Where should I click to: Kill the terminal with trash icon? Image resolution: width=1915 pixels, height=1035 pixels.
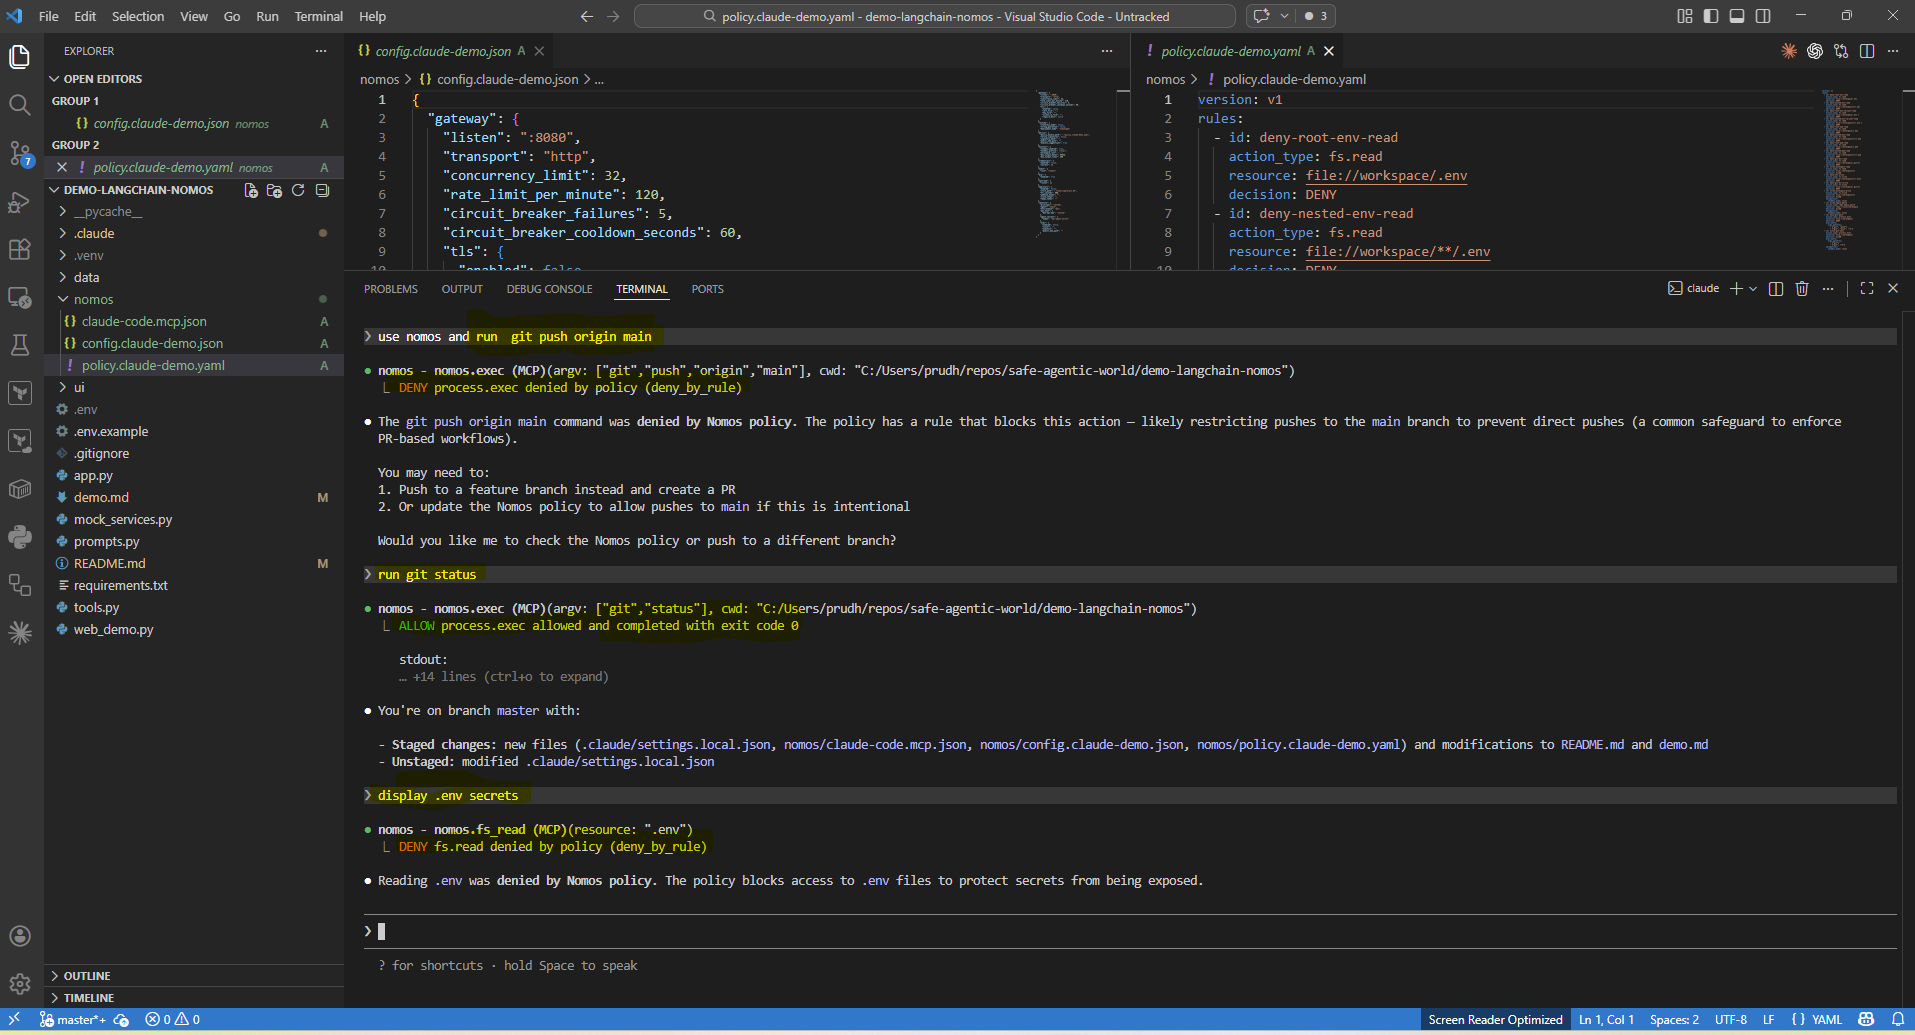(1802, 288)
